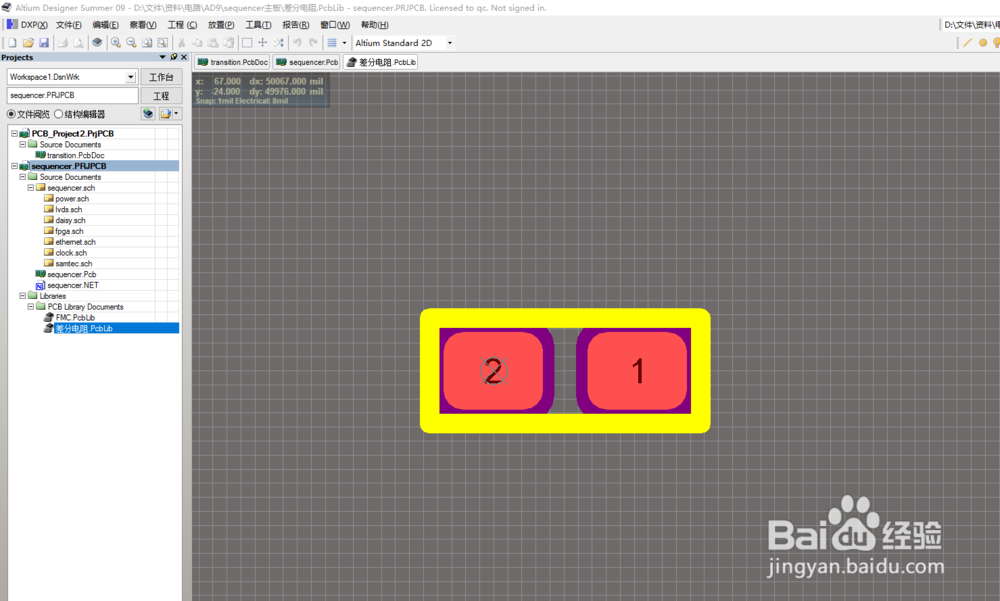1000x601 pixels.
Task: Select fpga.sch in the project tree
Action: tap(69, 231)
